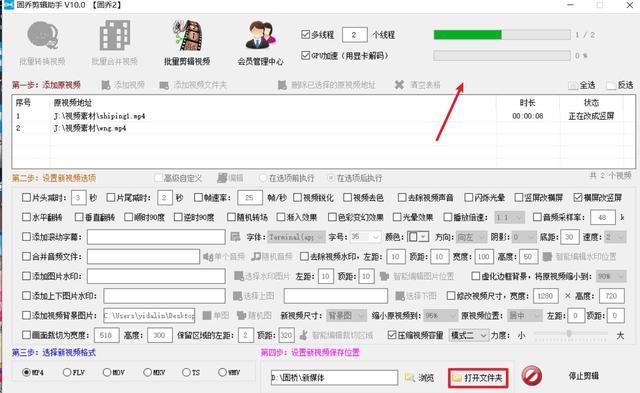Click 选择水印图片 icon
The height and width of the screenshot is (393, 640).
239,276
